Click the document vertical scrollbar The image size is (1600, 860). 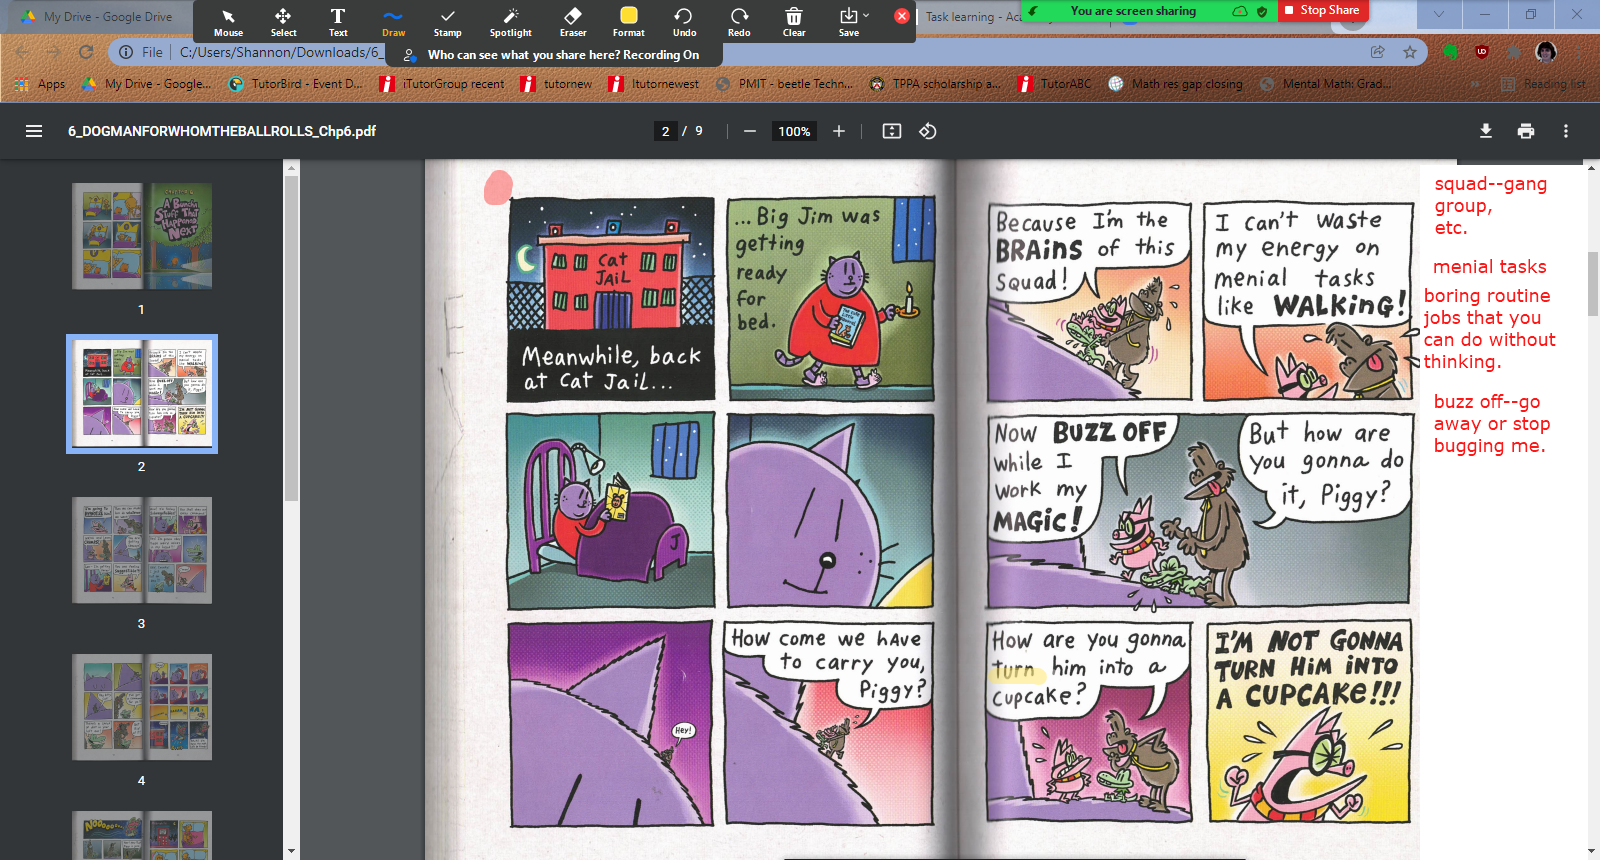click(1591, 285)
